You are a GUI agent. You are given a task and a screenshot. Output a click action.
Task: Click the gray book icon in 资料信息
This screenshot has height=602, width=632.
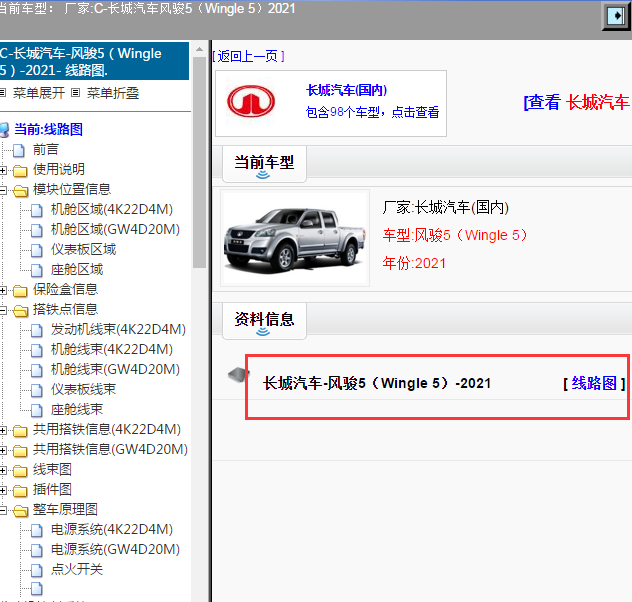[x=238, y=375]
